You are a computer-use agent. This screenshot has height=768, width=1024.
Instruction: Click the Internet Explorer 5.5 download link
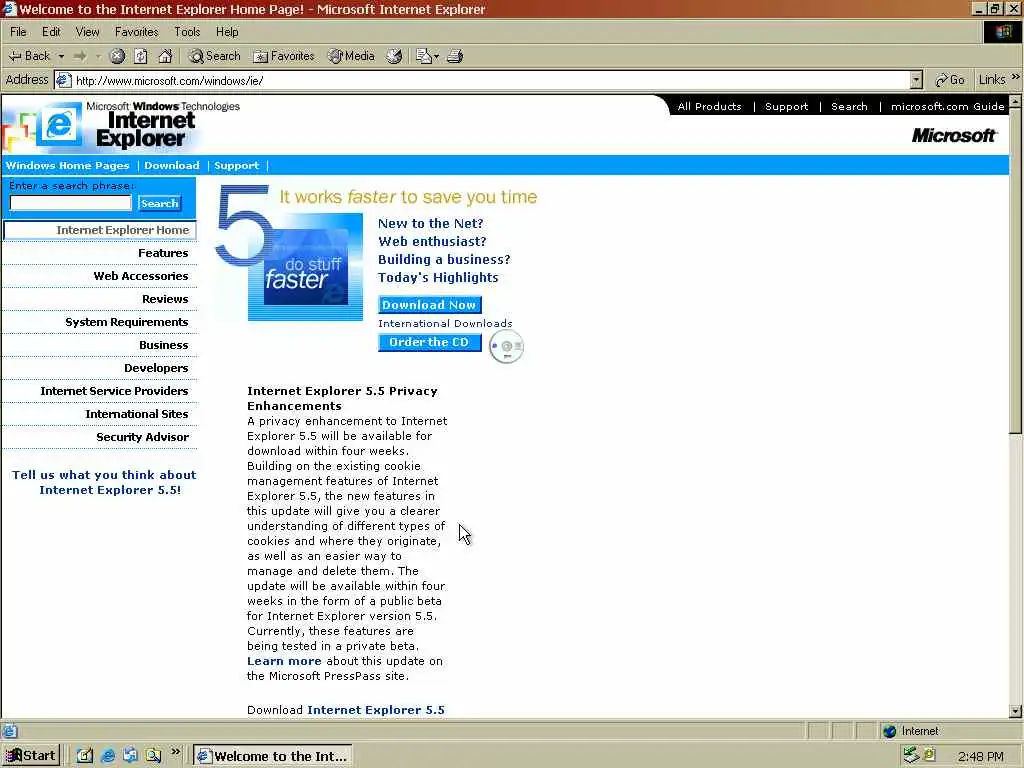click(x=376, y=710)
